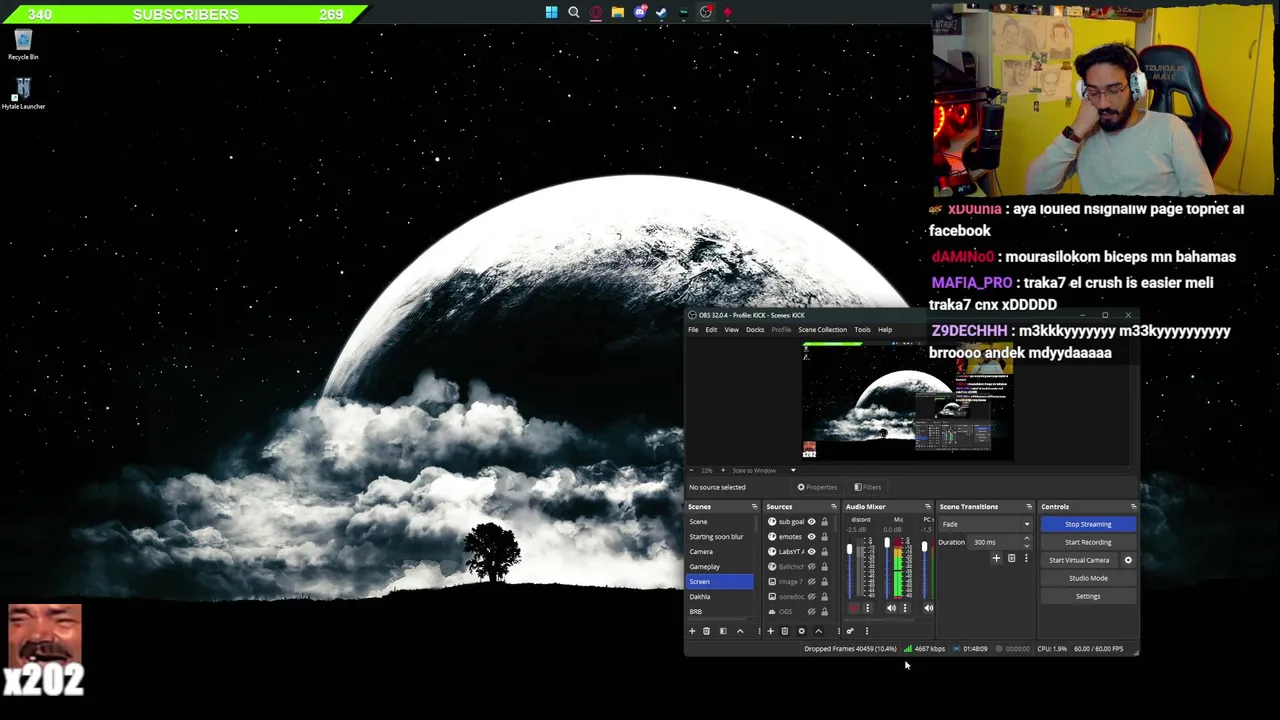Open the Scale to Window dropdown

coord(764,470)
